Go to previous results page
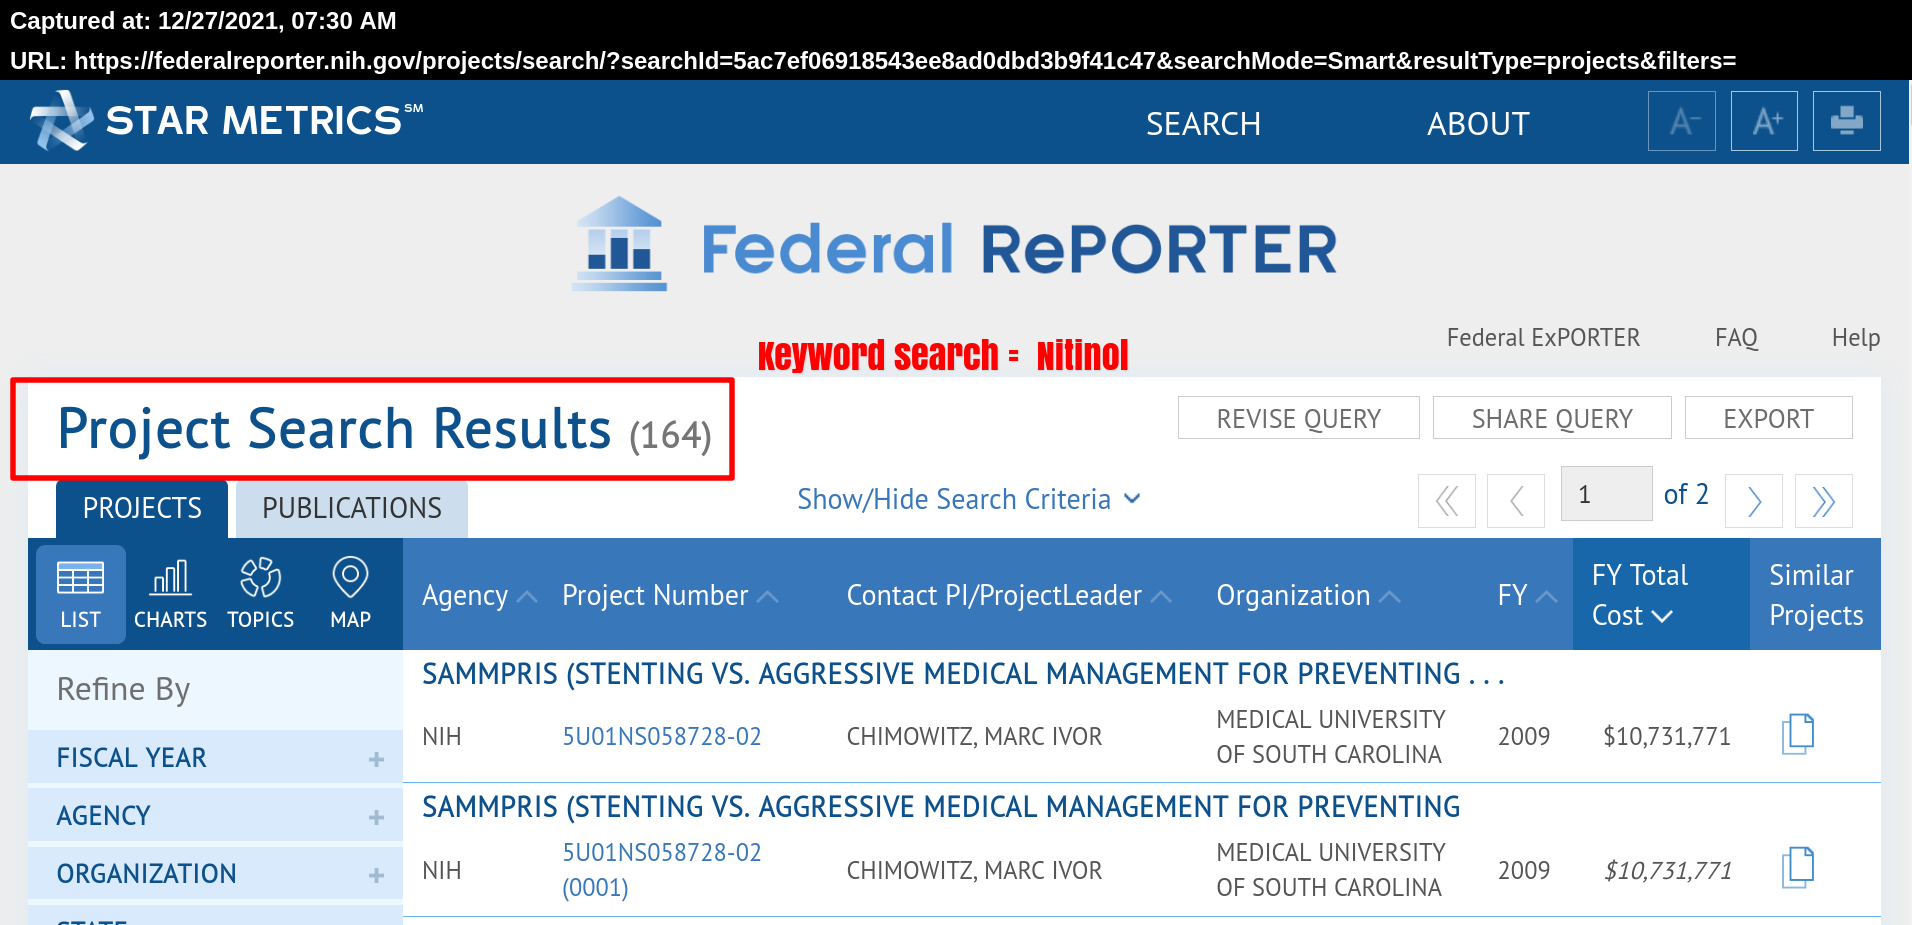 [x=1516, y=500]
